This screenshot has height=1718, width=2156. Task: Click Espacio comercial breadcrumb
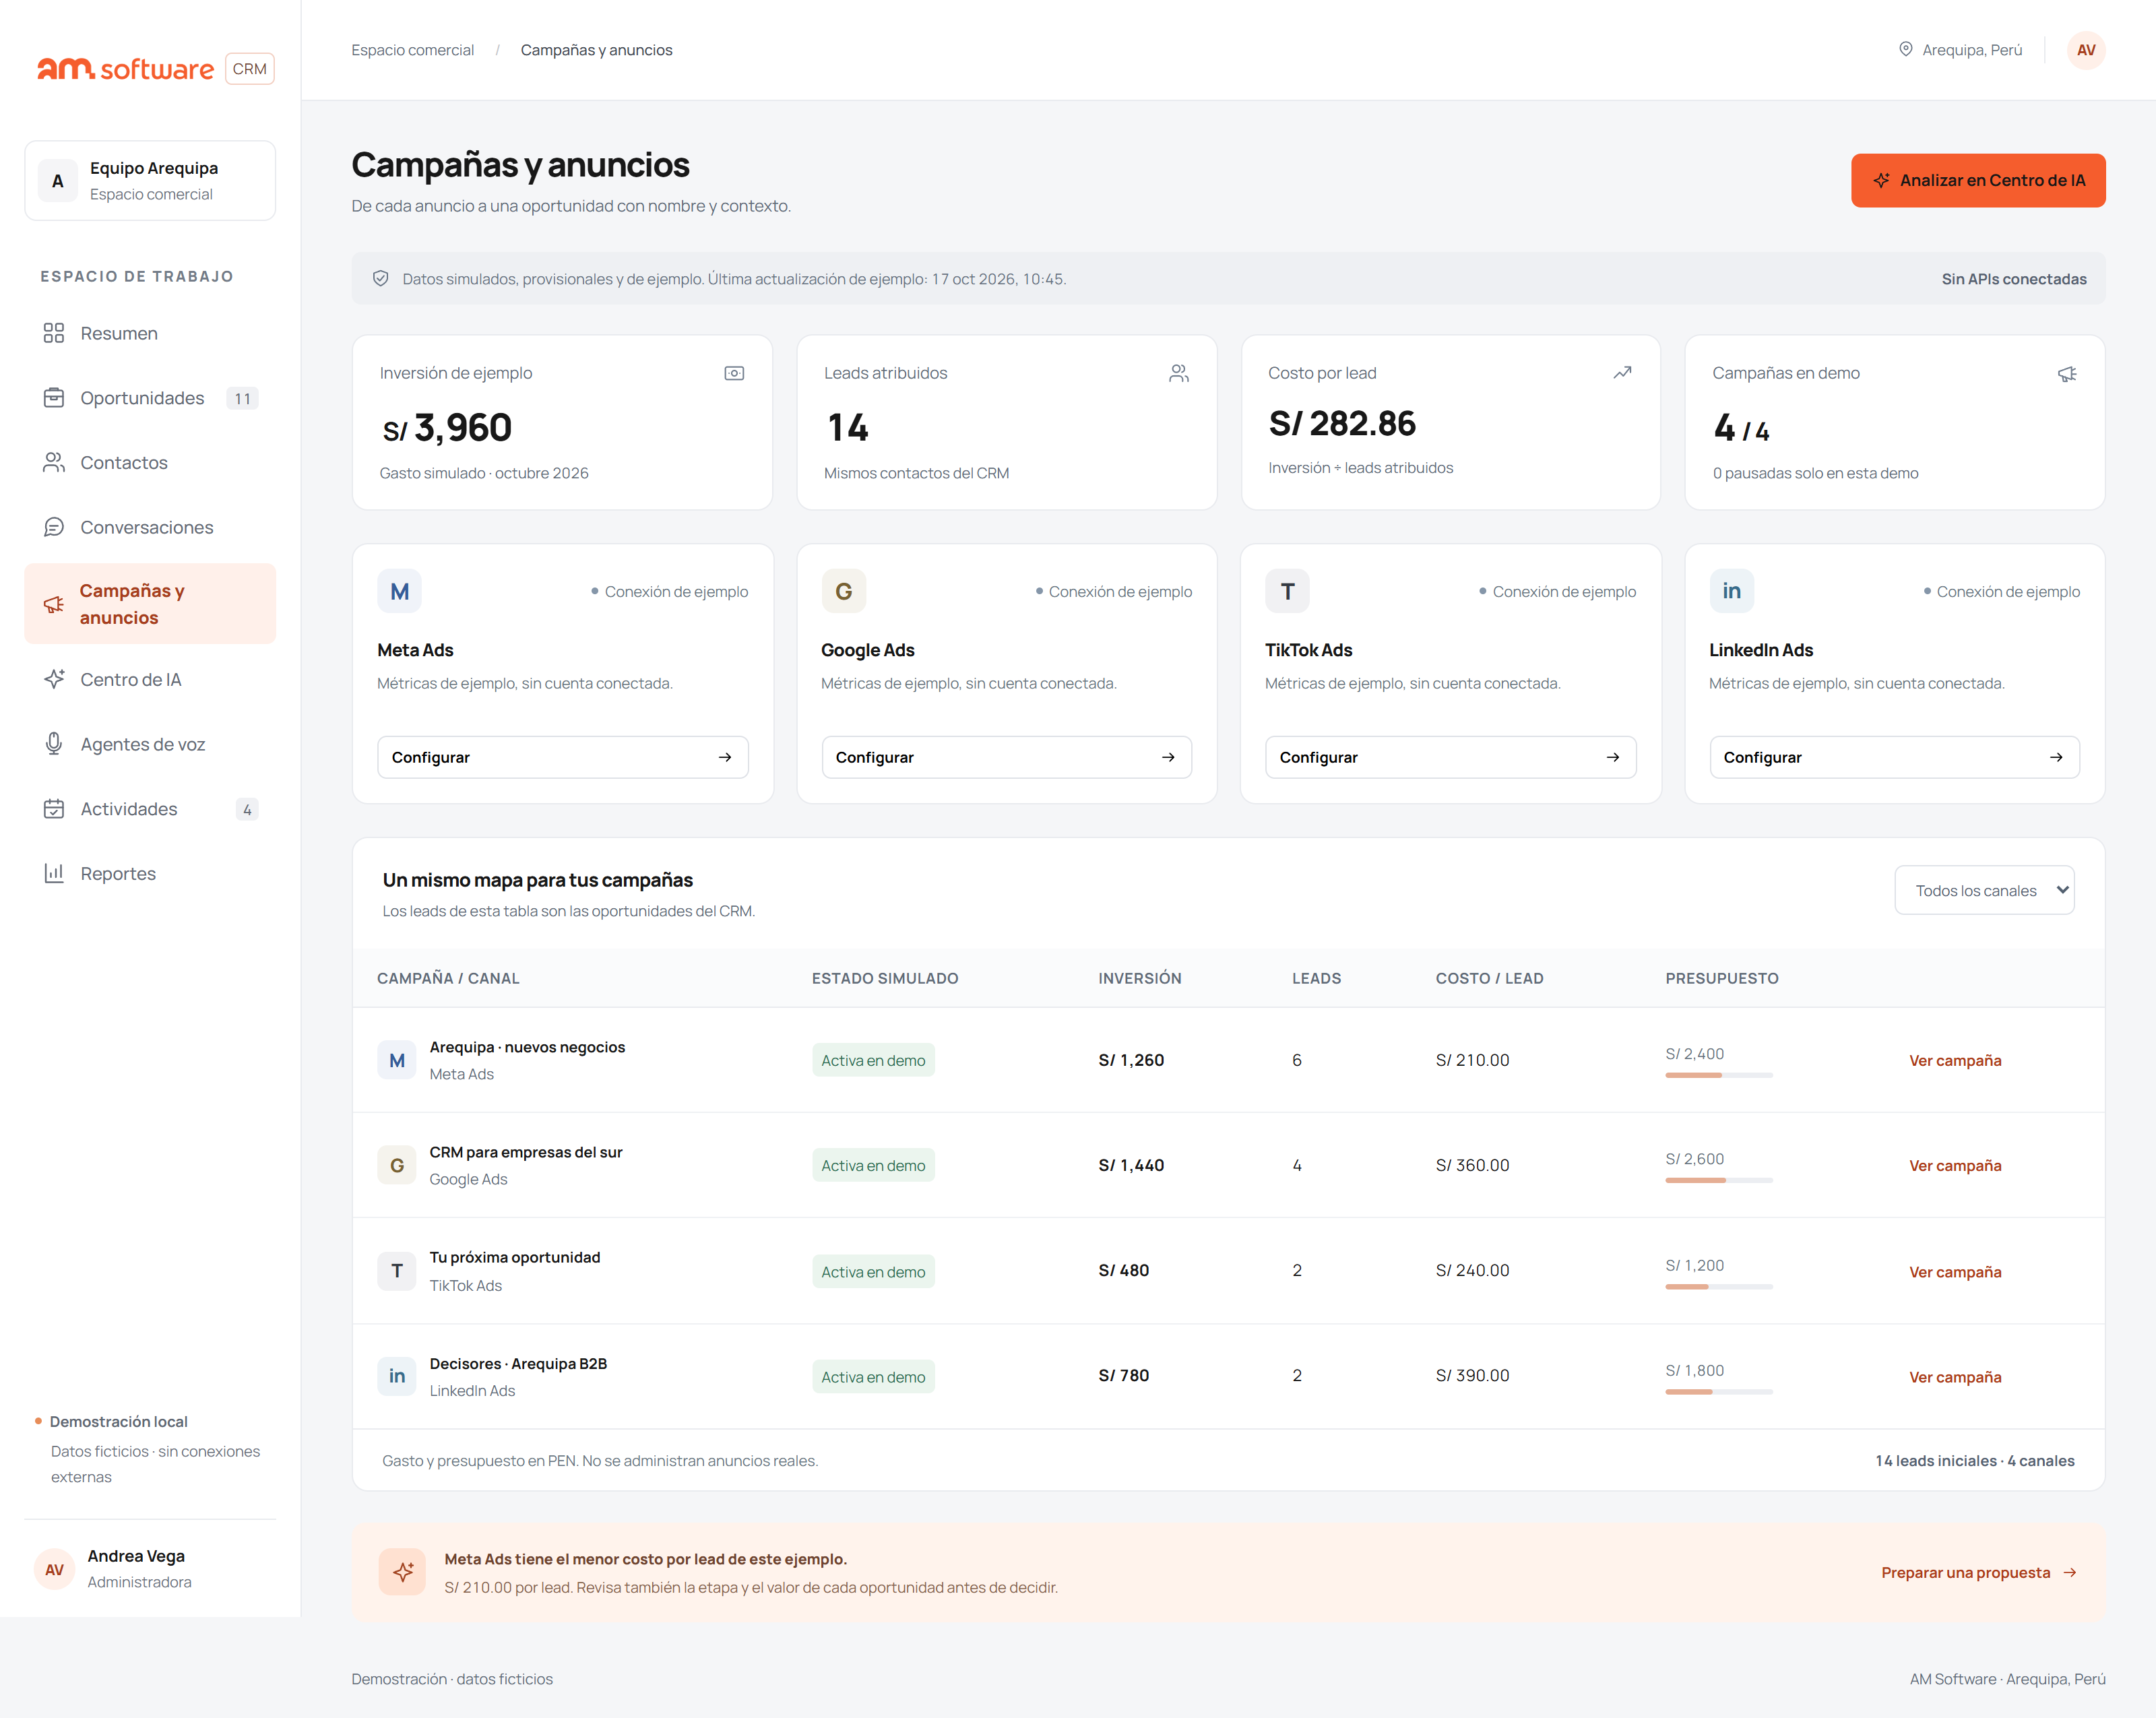[412, 50]
